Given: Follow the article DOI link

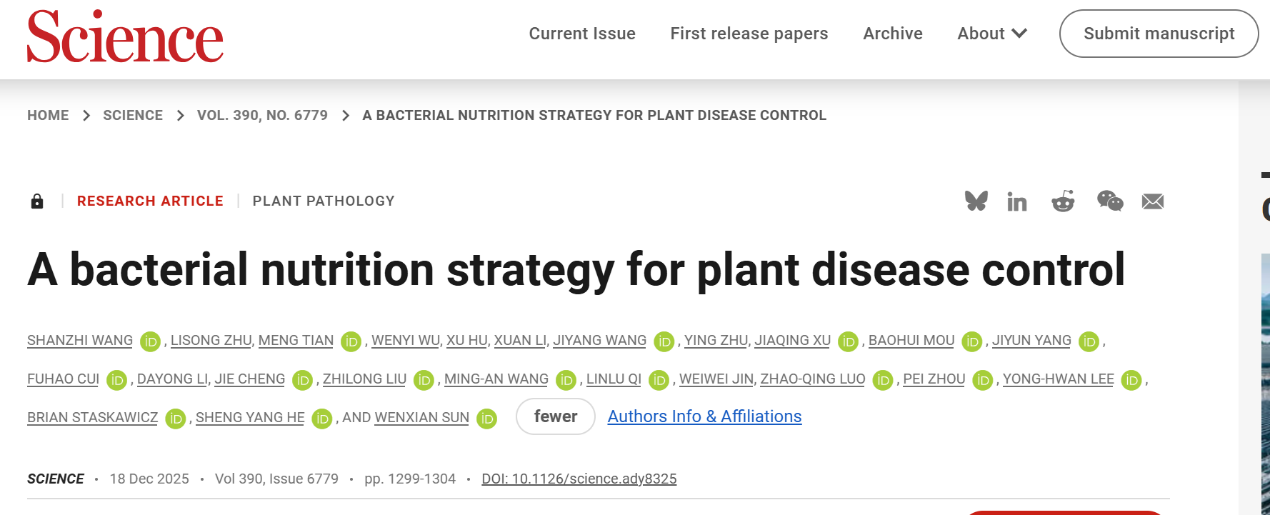Looking at the screenshot, I should coord(579,479).
